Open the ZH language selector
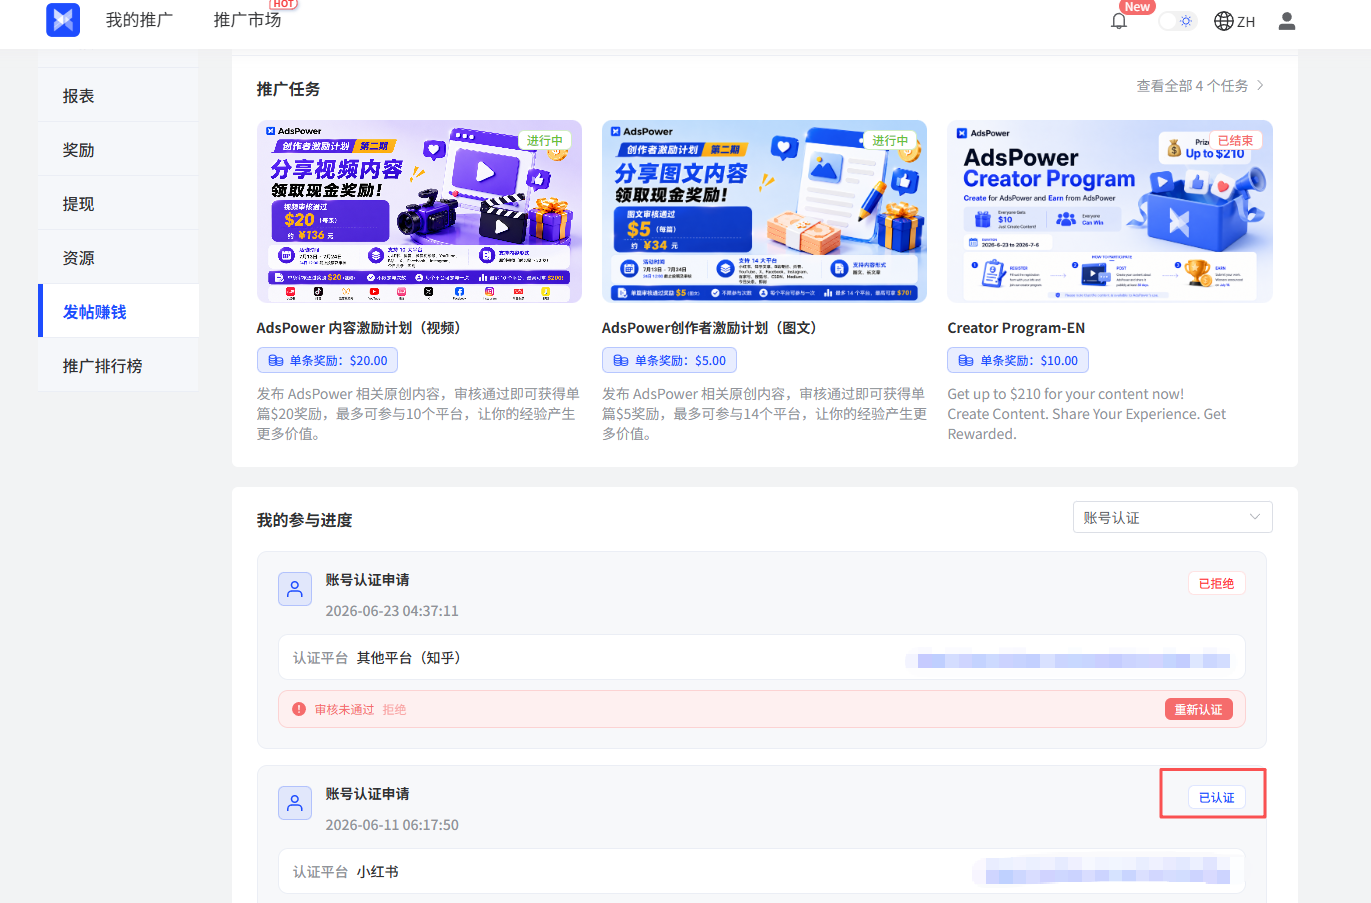The height and width of the screenshot is (903, 1371). [x=1234, y=21]
